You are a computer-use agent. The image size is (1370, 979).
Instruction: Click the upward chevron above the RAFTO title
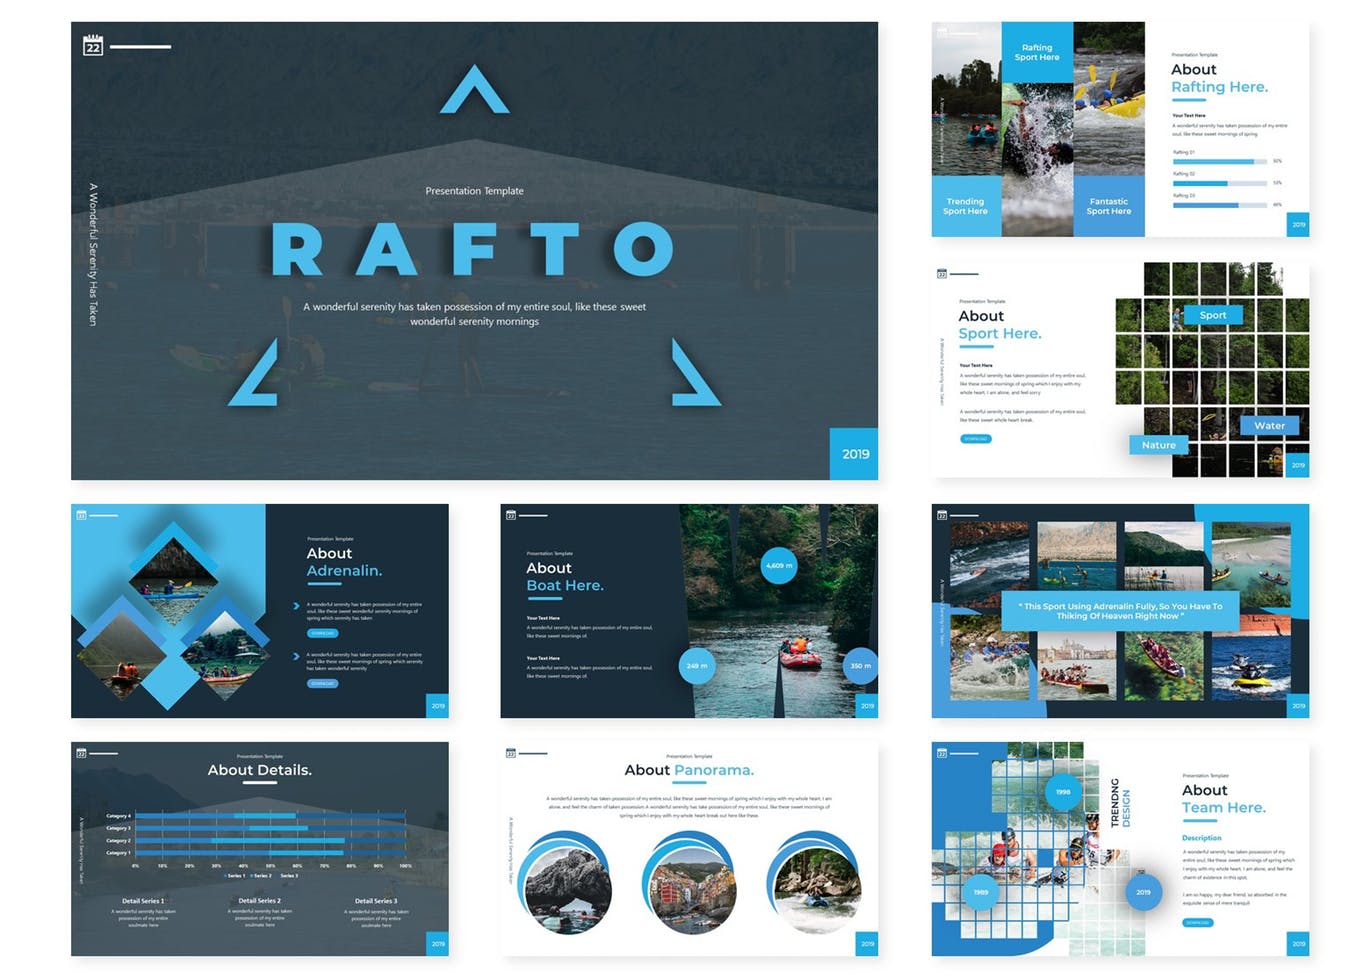click(475, 91)
